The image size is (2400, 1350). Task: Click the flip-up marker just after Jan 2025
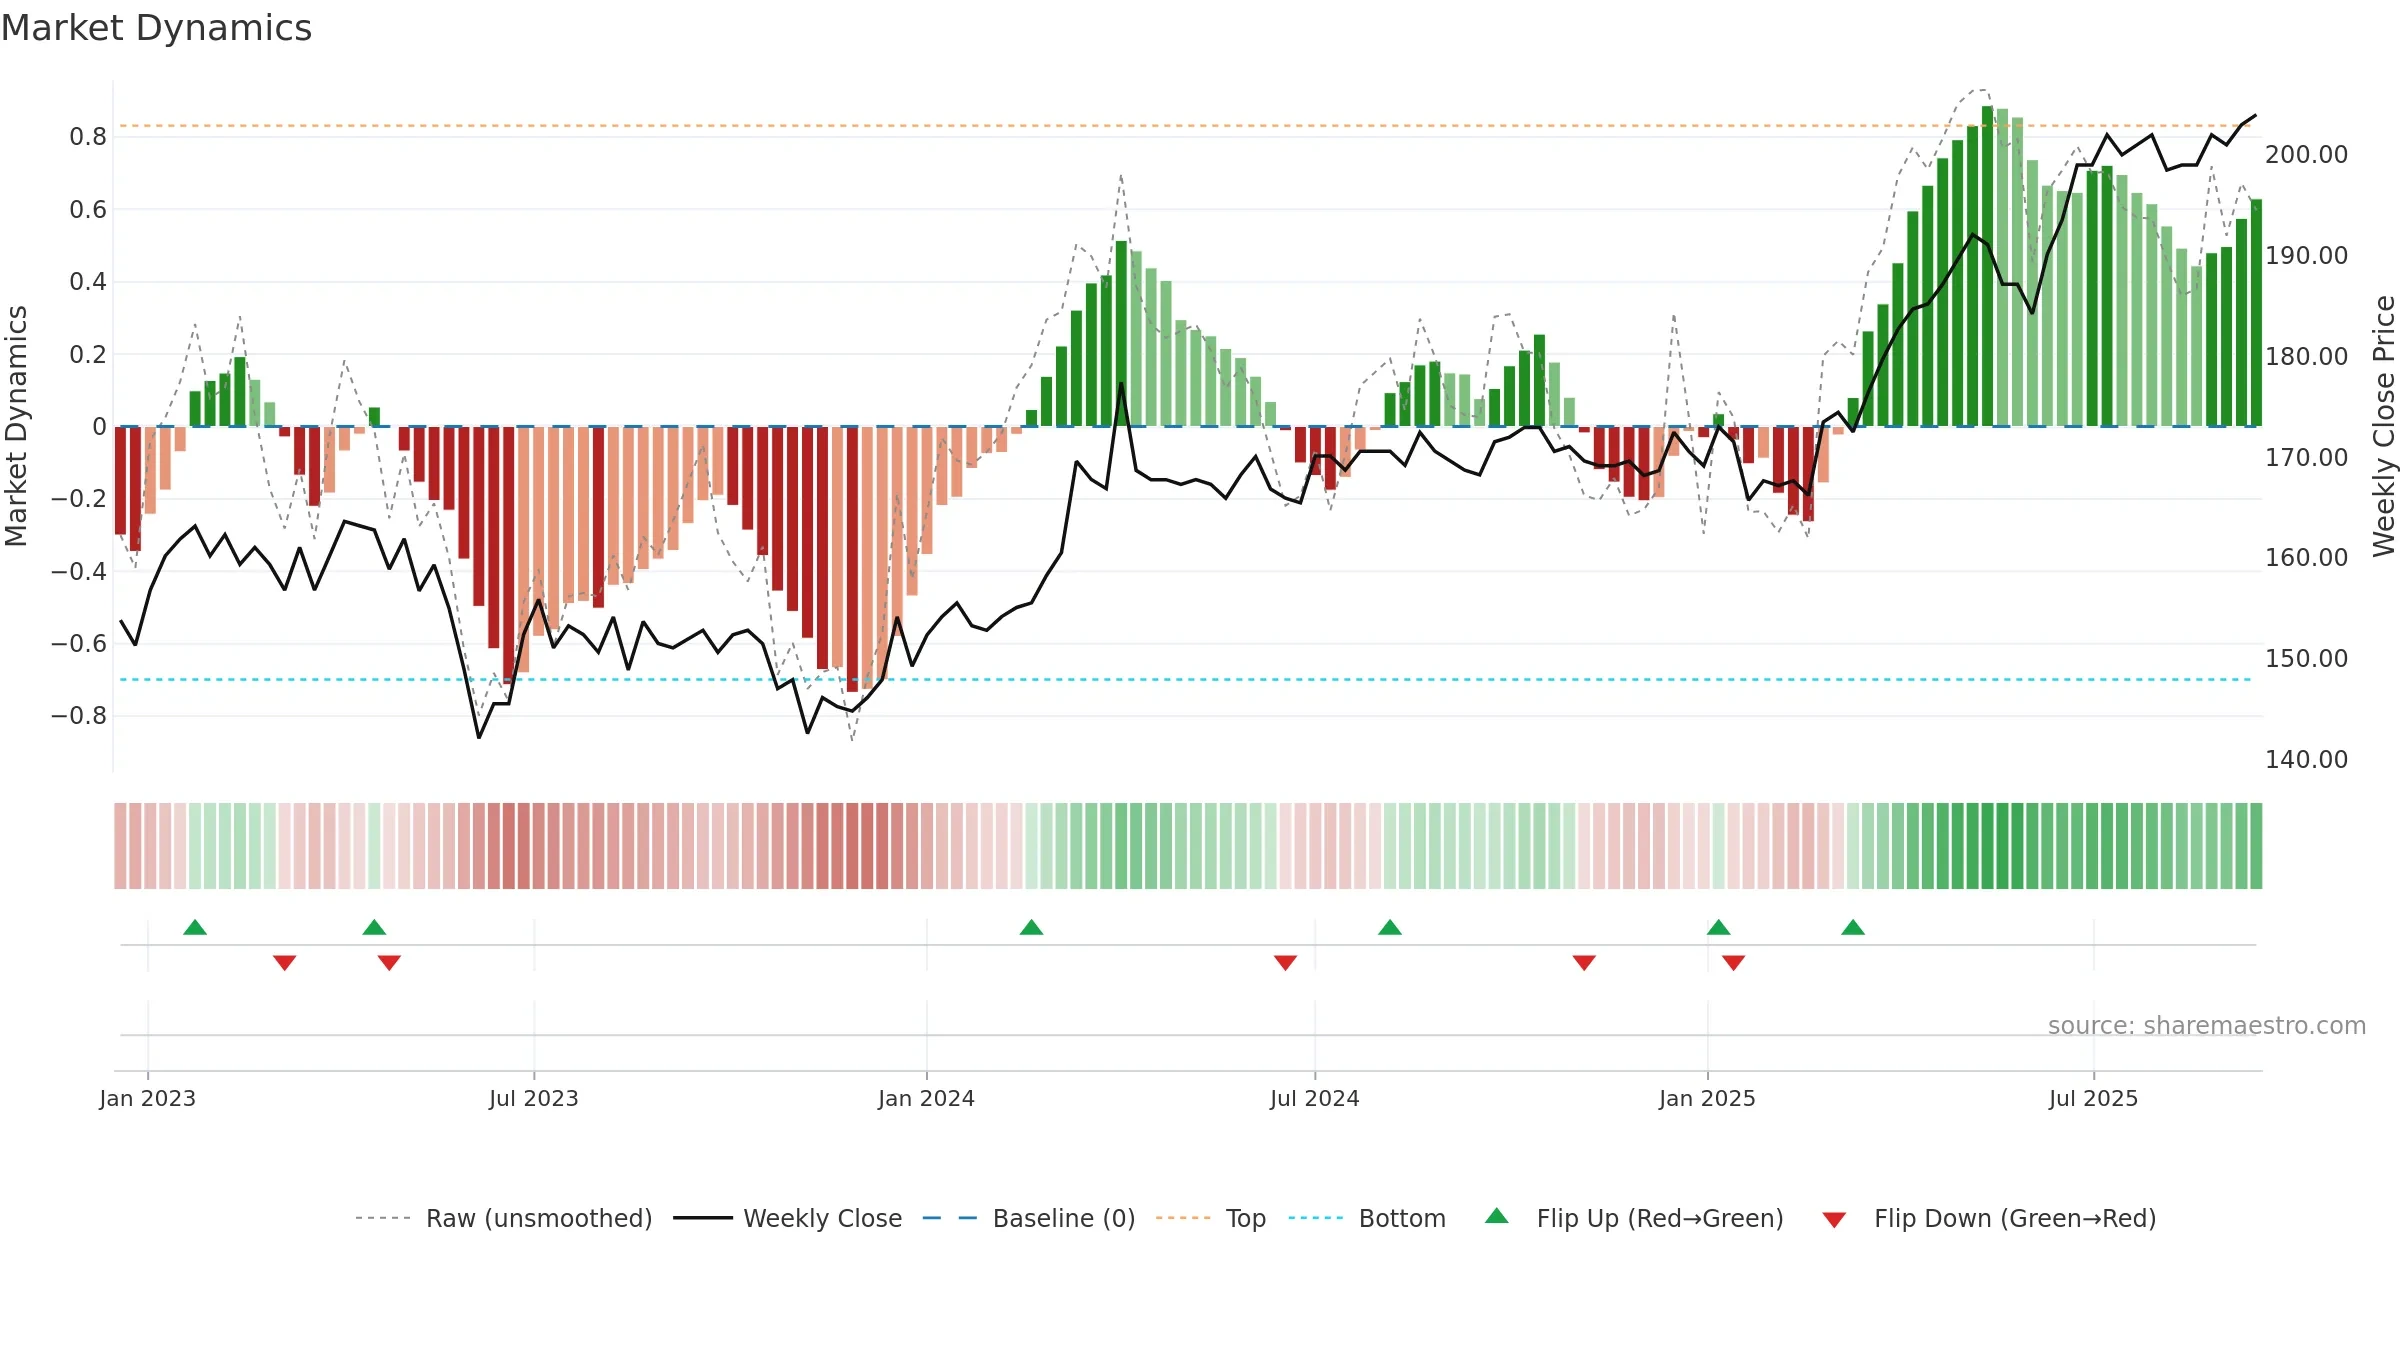1719,927
